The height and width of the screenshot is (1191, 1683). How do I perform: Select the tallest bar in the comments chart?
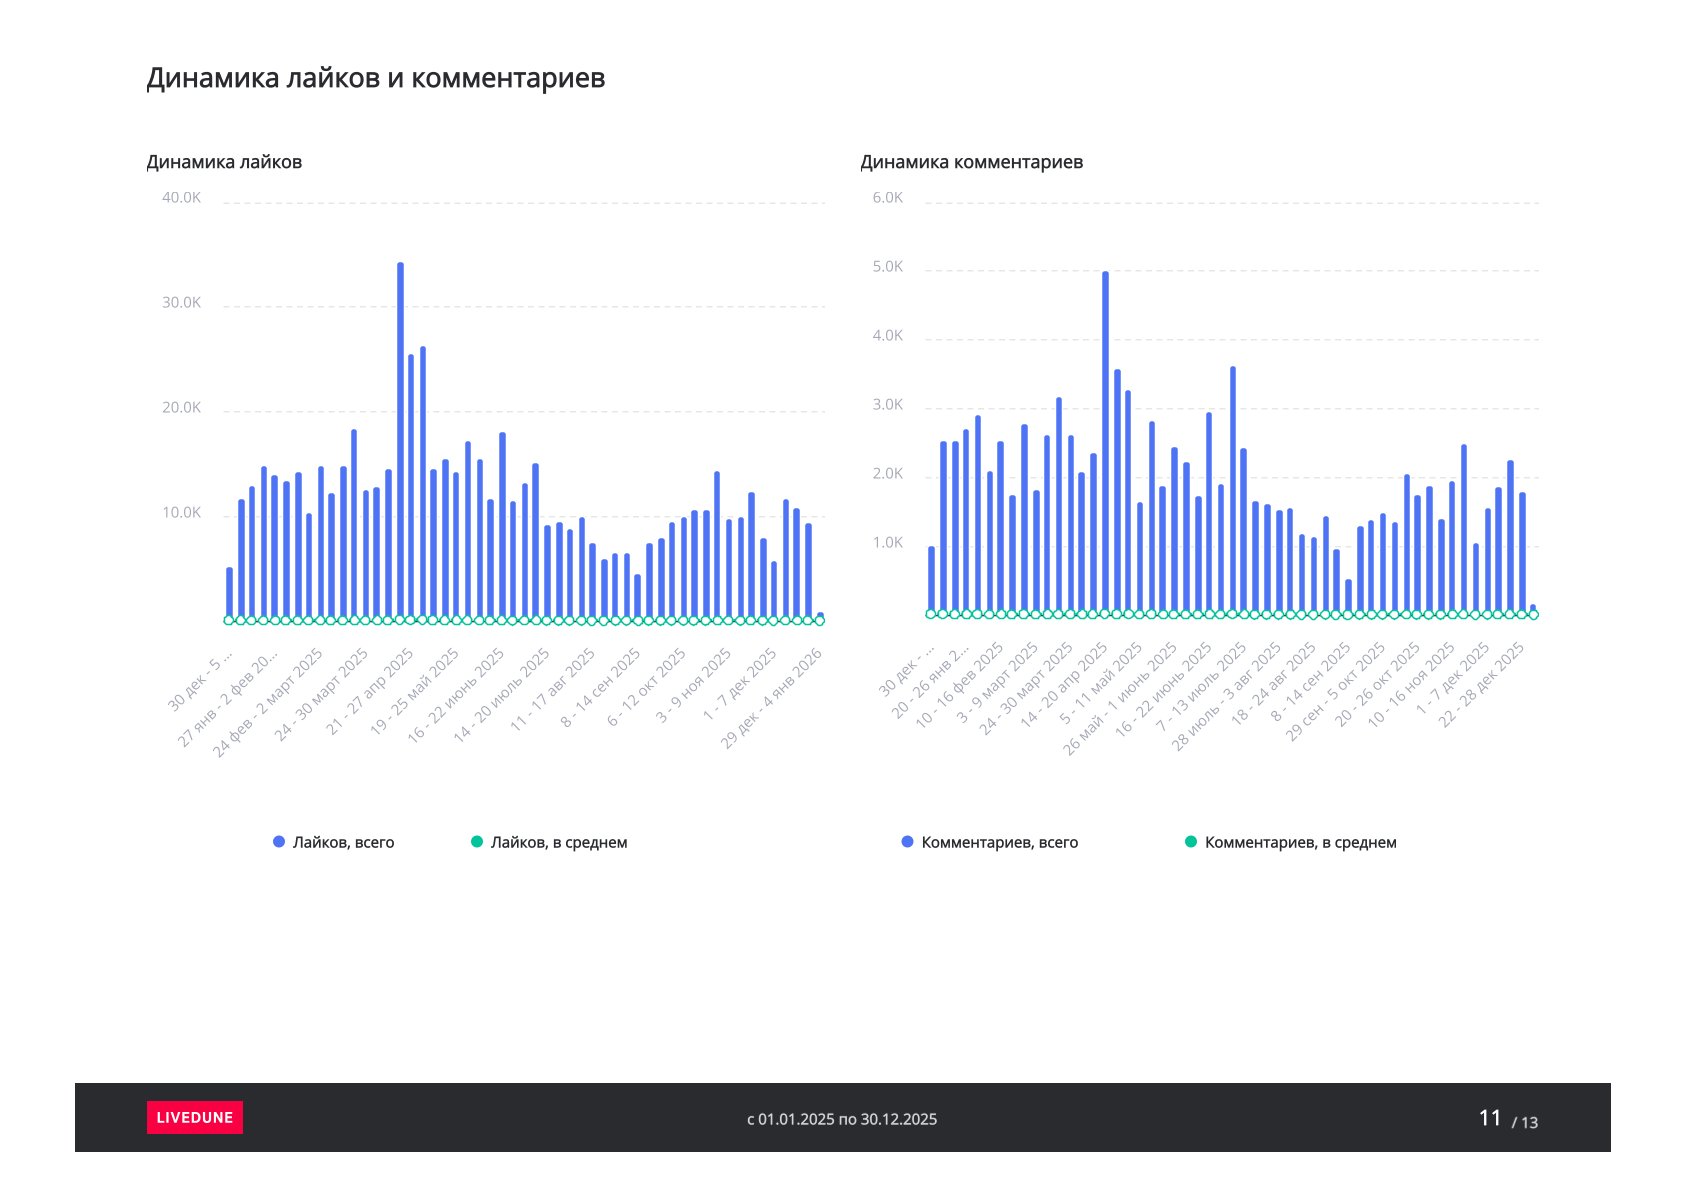[x=1105, y=440]
